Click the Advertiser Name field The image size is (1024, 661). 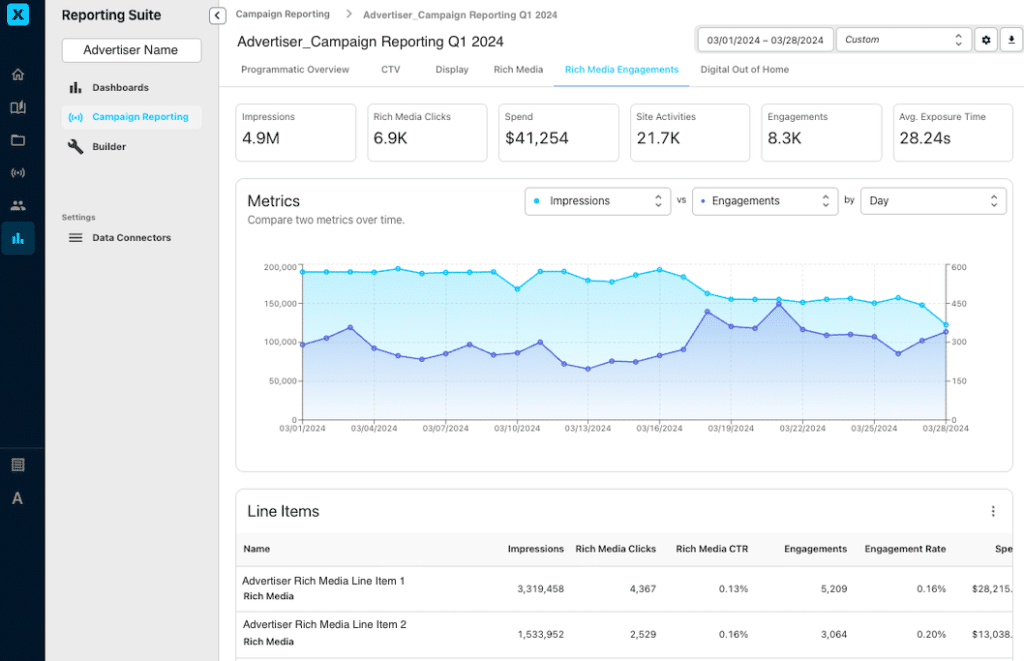(131, 50)
